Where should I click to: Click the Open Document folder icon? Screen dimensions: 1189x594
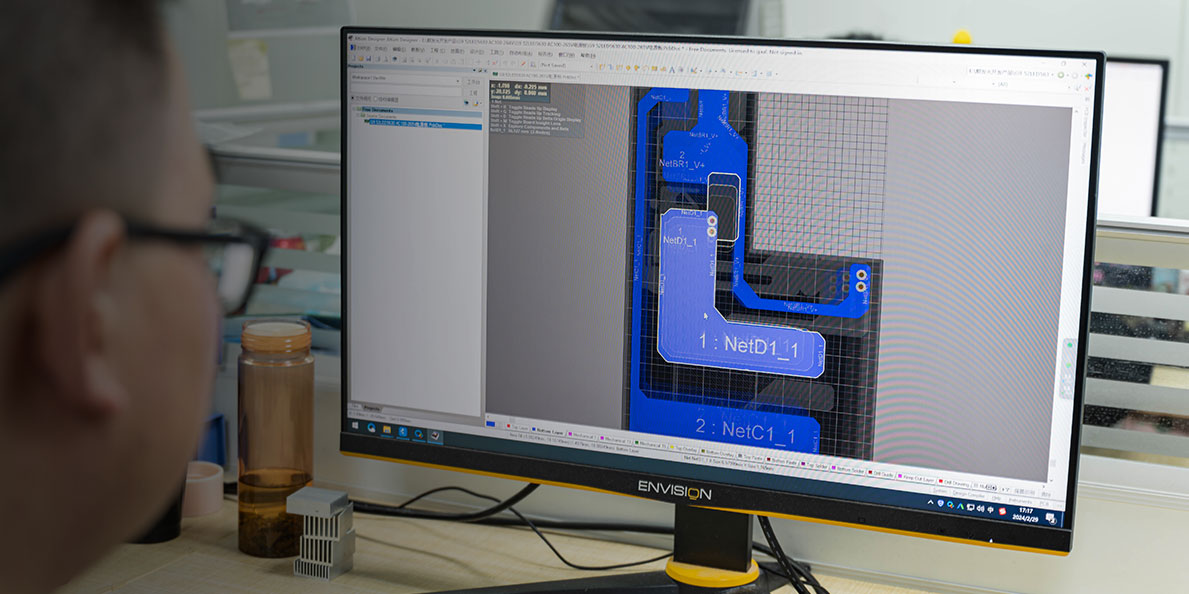[x=361, y=58]
